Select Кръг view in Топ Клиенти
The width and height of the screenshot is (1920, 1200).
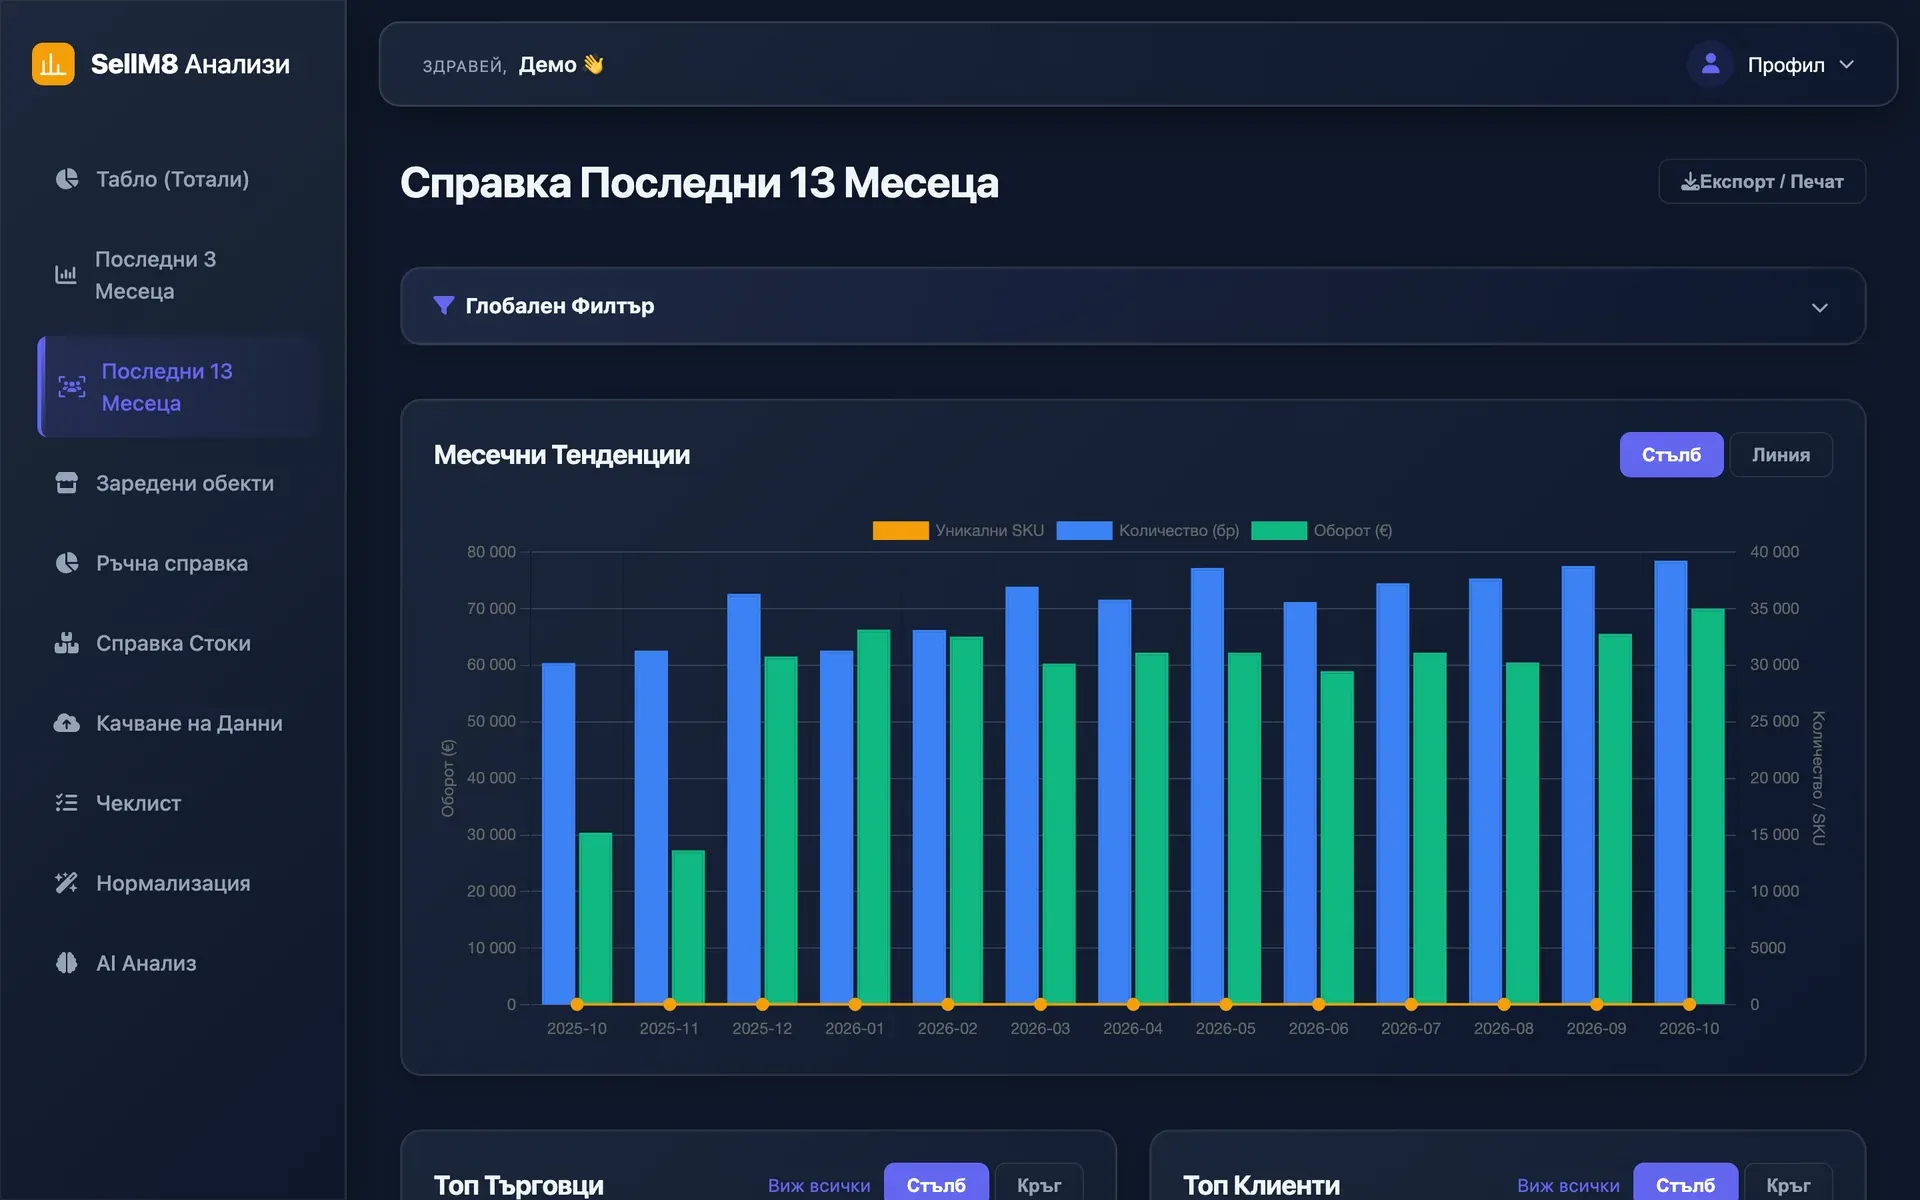click(1788, 1184)
